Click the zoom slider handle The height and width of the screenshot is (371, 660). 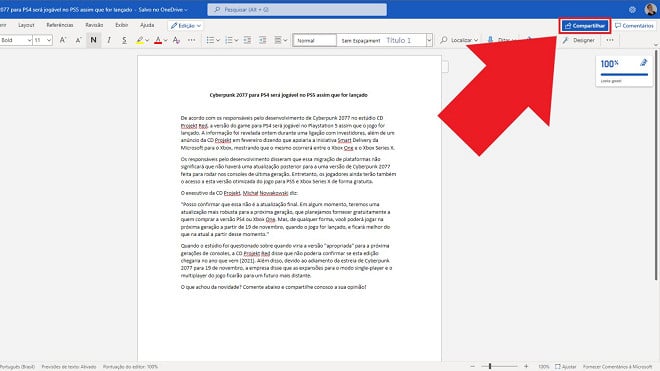point(490,366)
